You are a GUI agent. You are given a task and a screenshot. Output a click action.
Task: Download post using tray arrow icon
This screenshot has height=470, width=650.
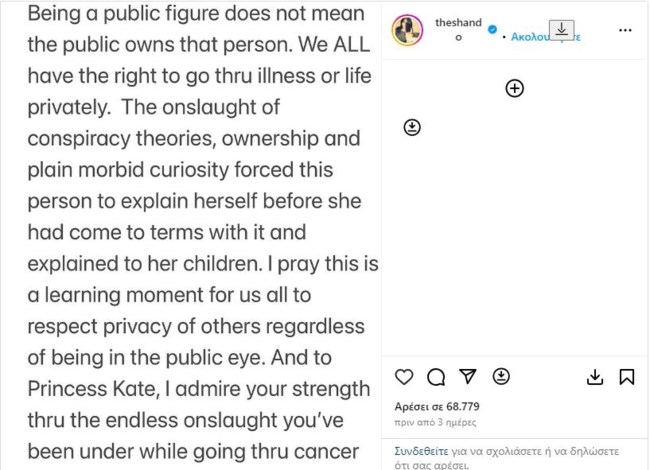click(595, 377)
